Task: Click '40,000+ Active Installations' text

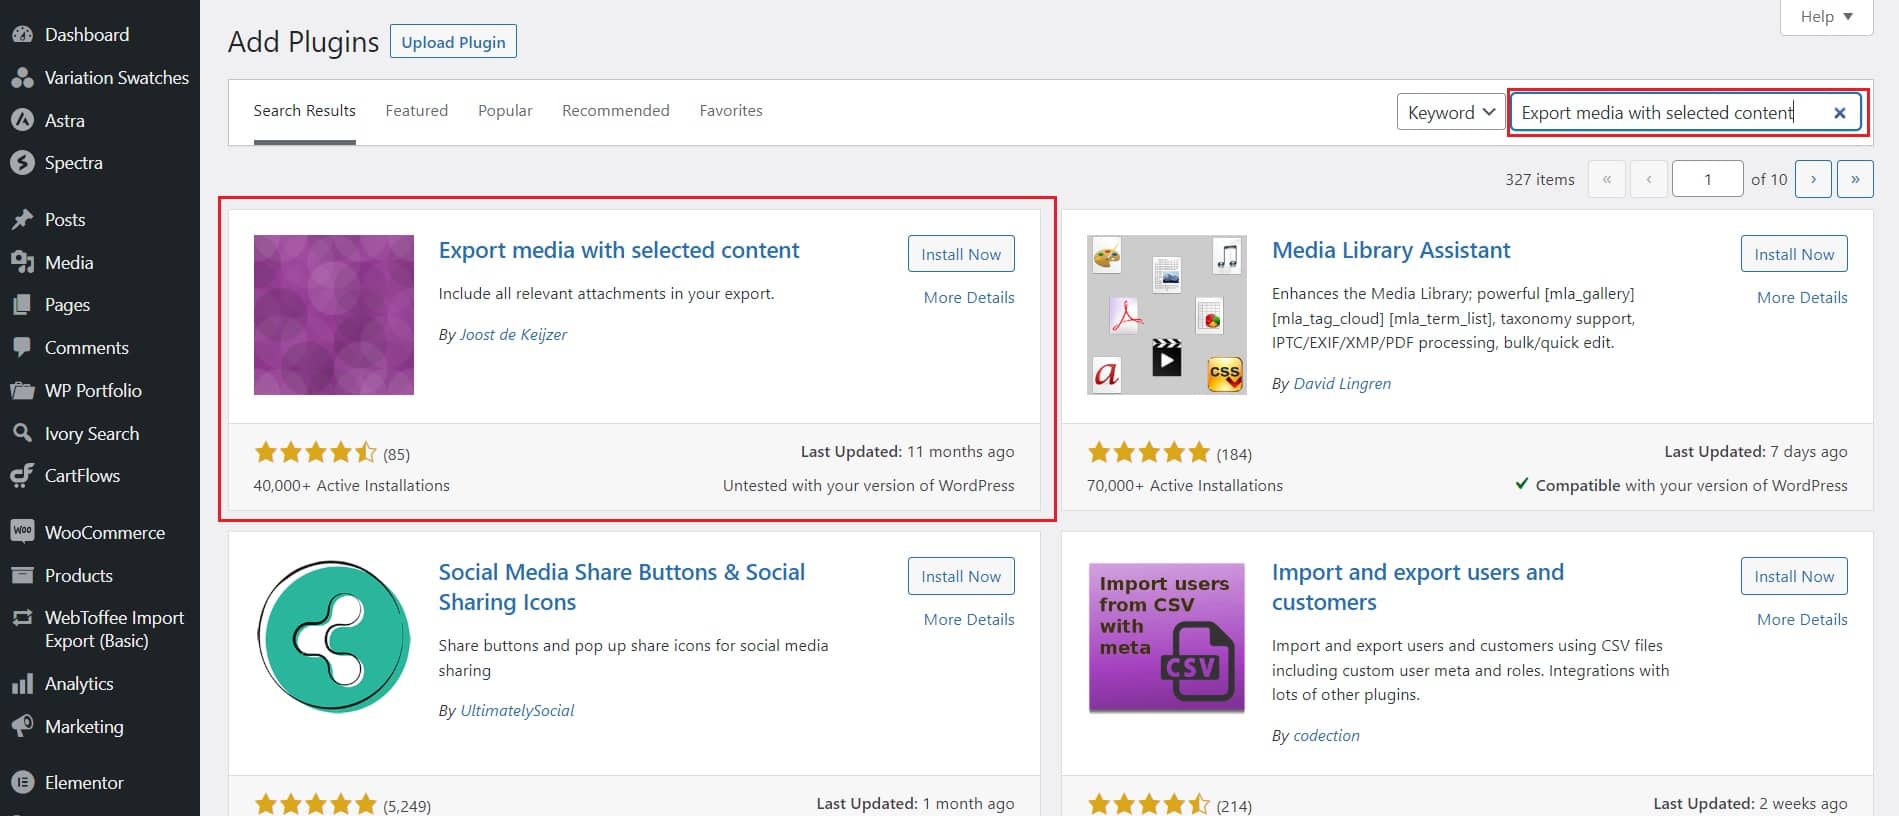Action: (x=352, y=485)
